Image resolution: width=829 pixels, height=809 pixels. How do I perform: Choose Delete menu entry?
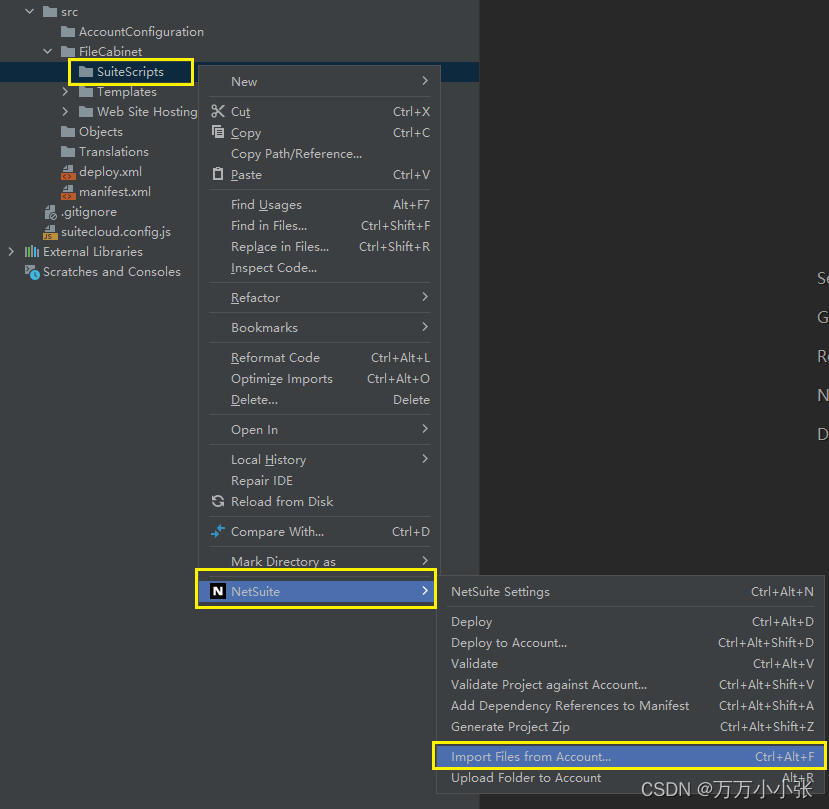[x=319, y=400]
